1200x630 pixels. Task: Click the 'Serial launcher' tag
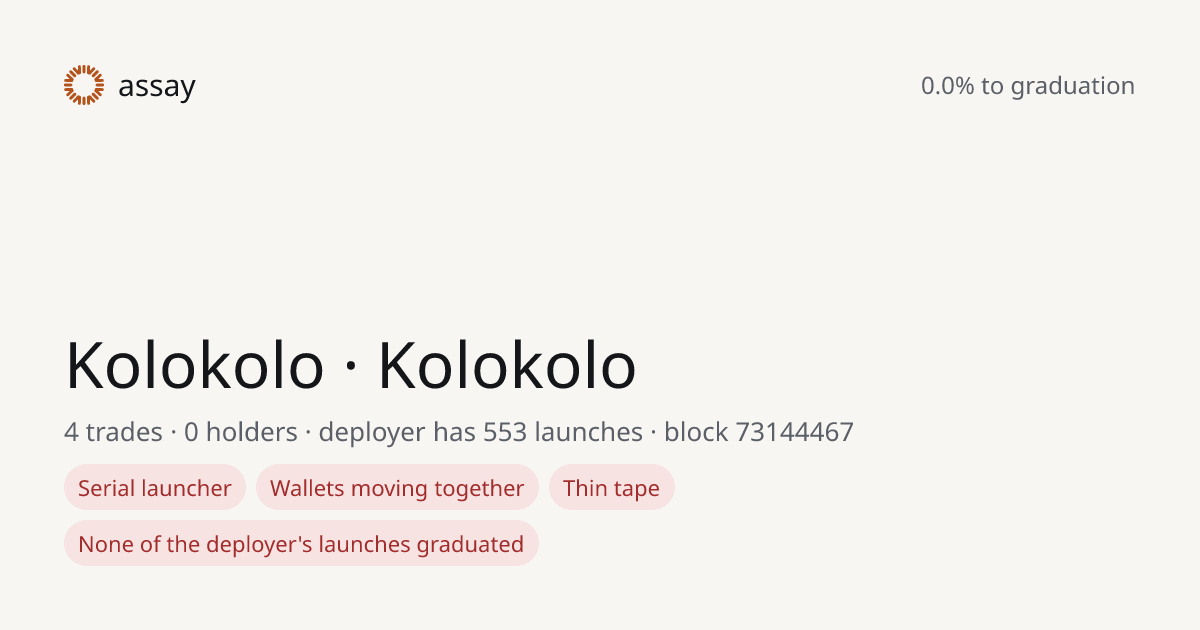155,488
